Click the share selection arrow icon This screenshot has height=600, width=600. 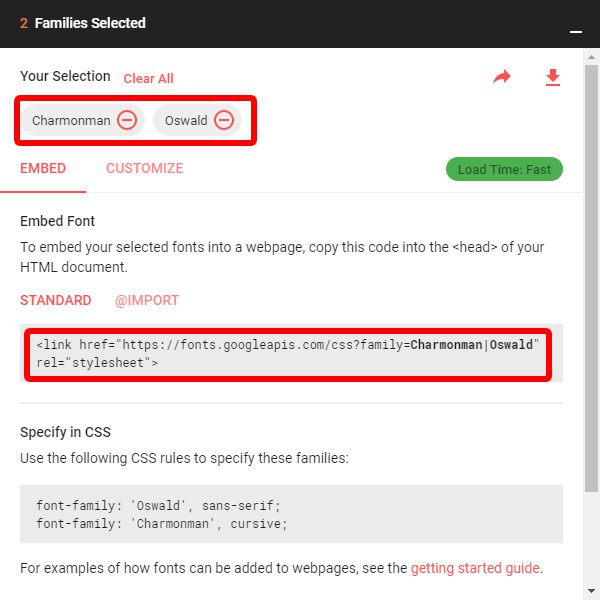click(502, 77)
